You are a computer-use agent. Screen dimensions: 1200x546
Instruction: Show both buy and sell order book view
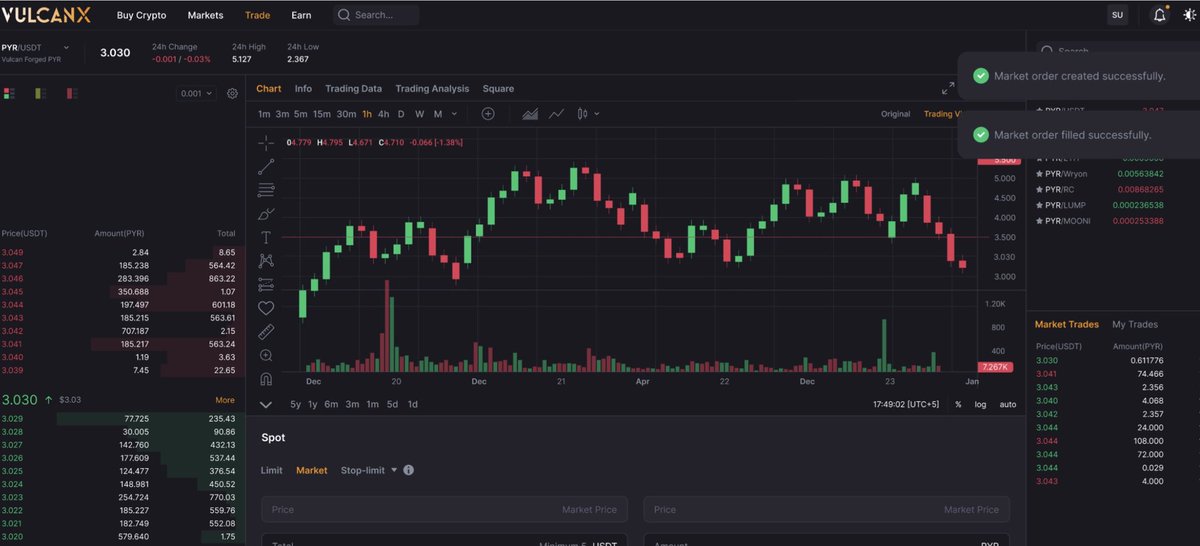coord(9,93)
